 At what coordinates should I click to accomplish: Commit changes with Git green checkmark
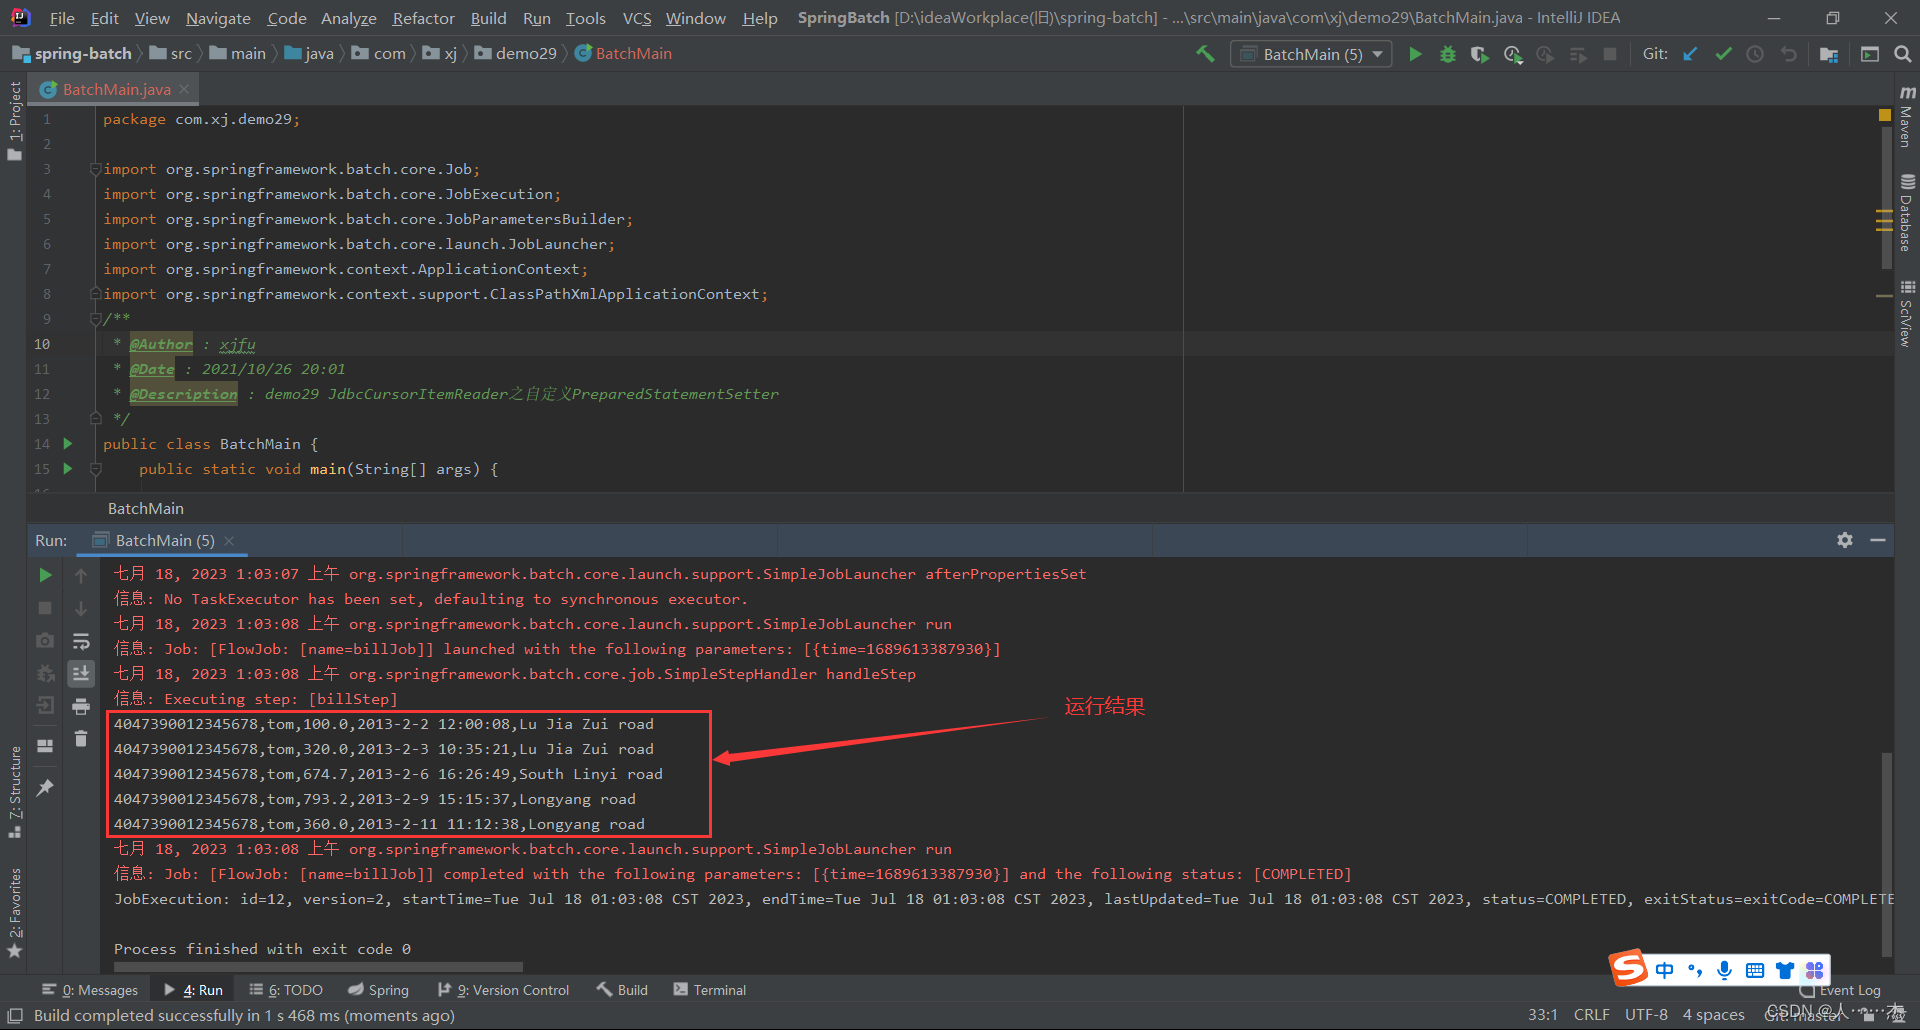(x=1723, y=54)
